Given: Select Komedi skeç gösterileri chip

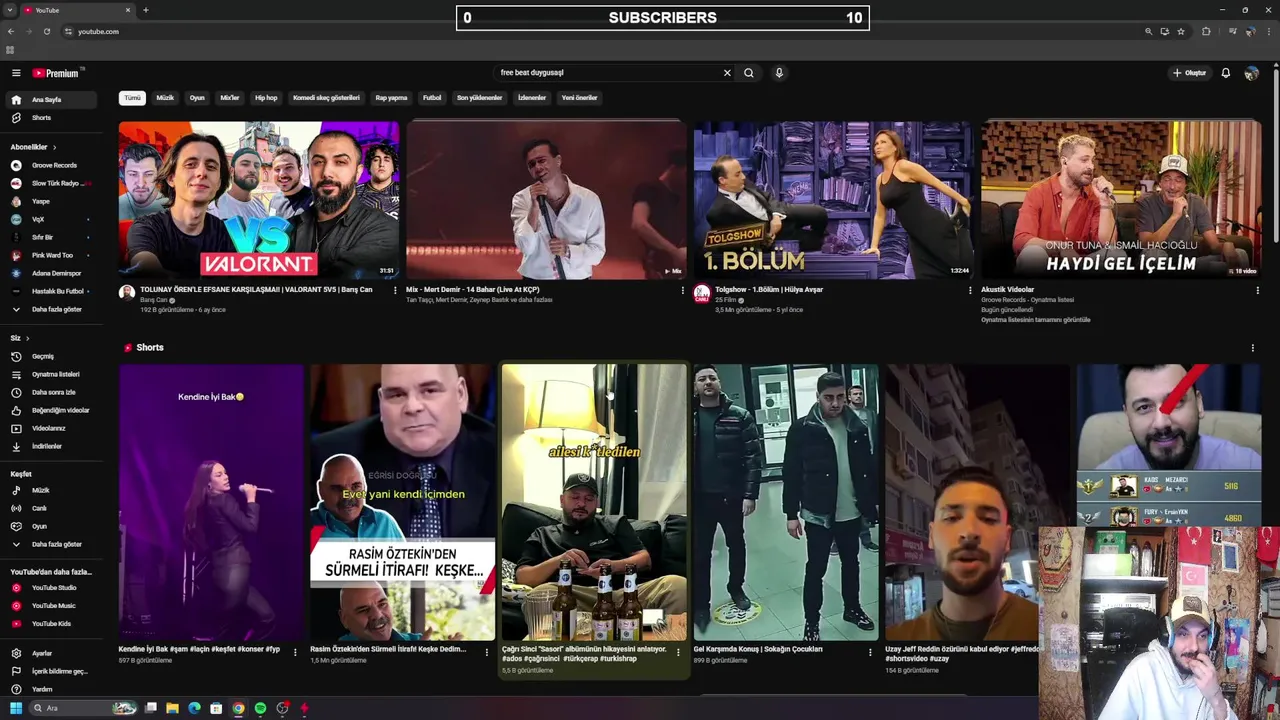Looking at the screenshot, I should pyautogui.click(x=326, y=98).
